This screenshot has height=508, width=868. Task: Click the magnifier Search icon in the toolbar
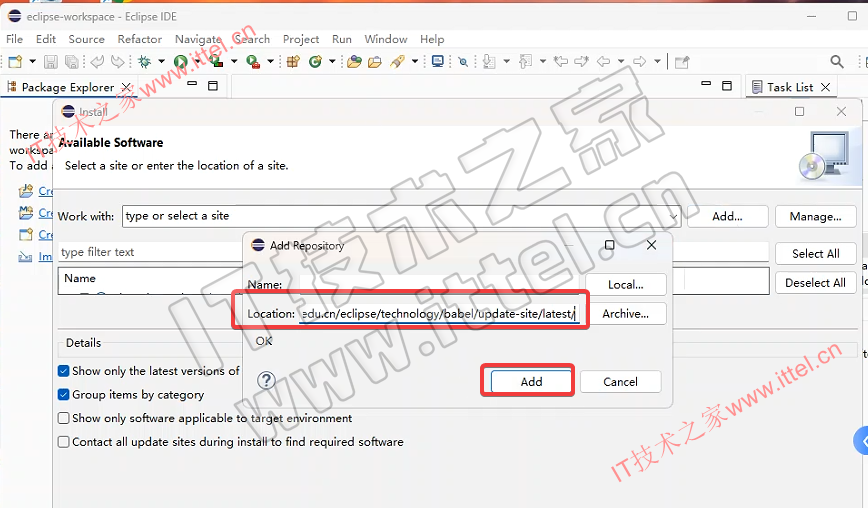[x=837, y=61]
